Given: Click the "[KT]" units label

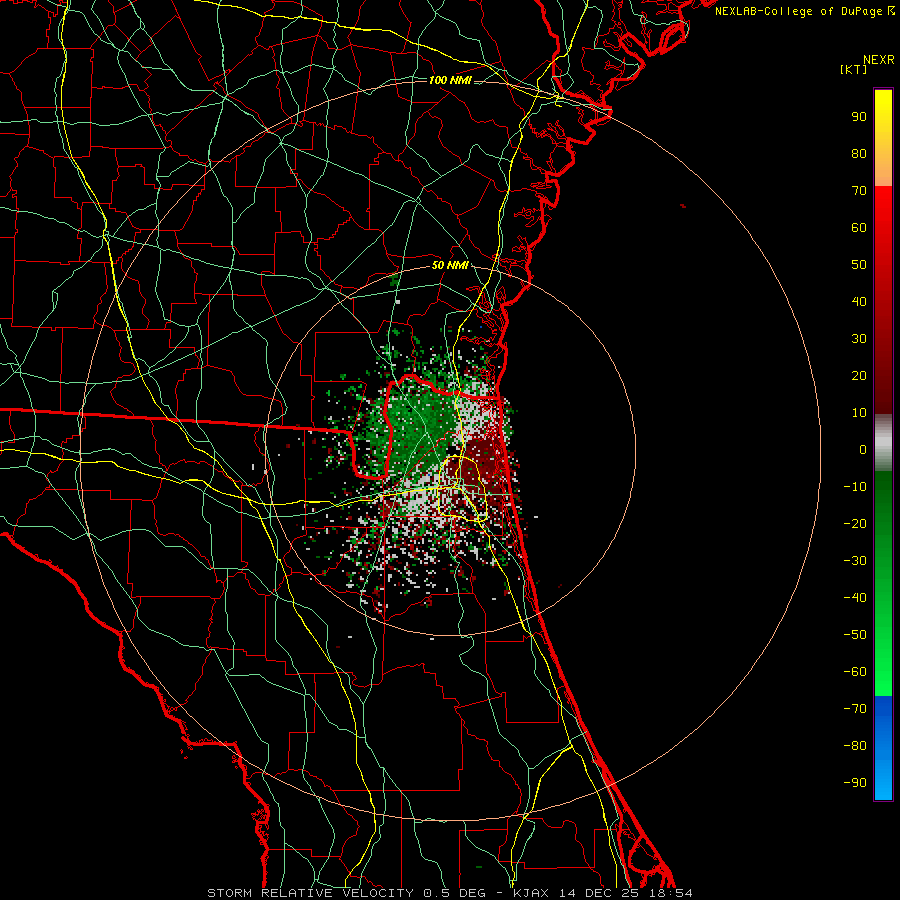Looking at the screenshot, I should pos(854,70).
